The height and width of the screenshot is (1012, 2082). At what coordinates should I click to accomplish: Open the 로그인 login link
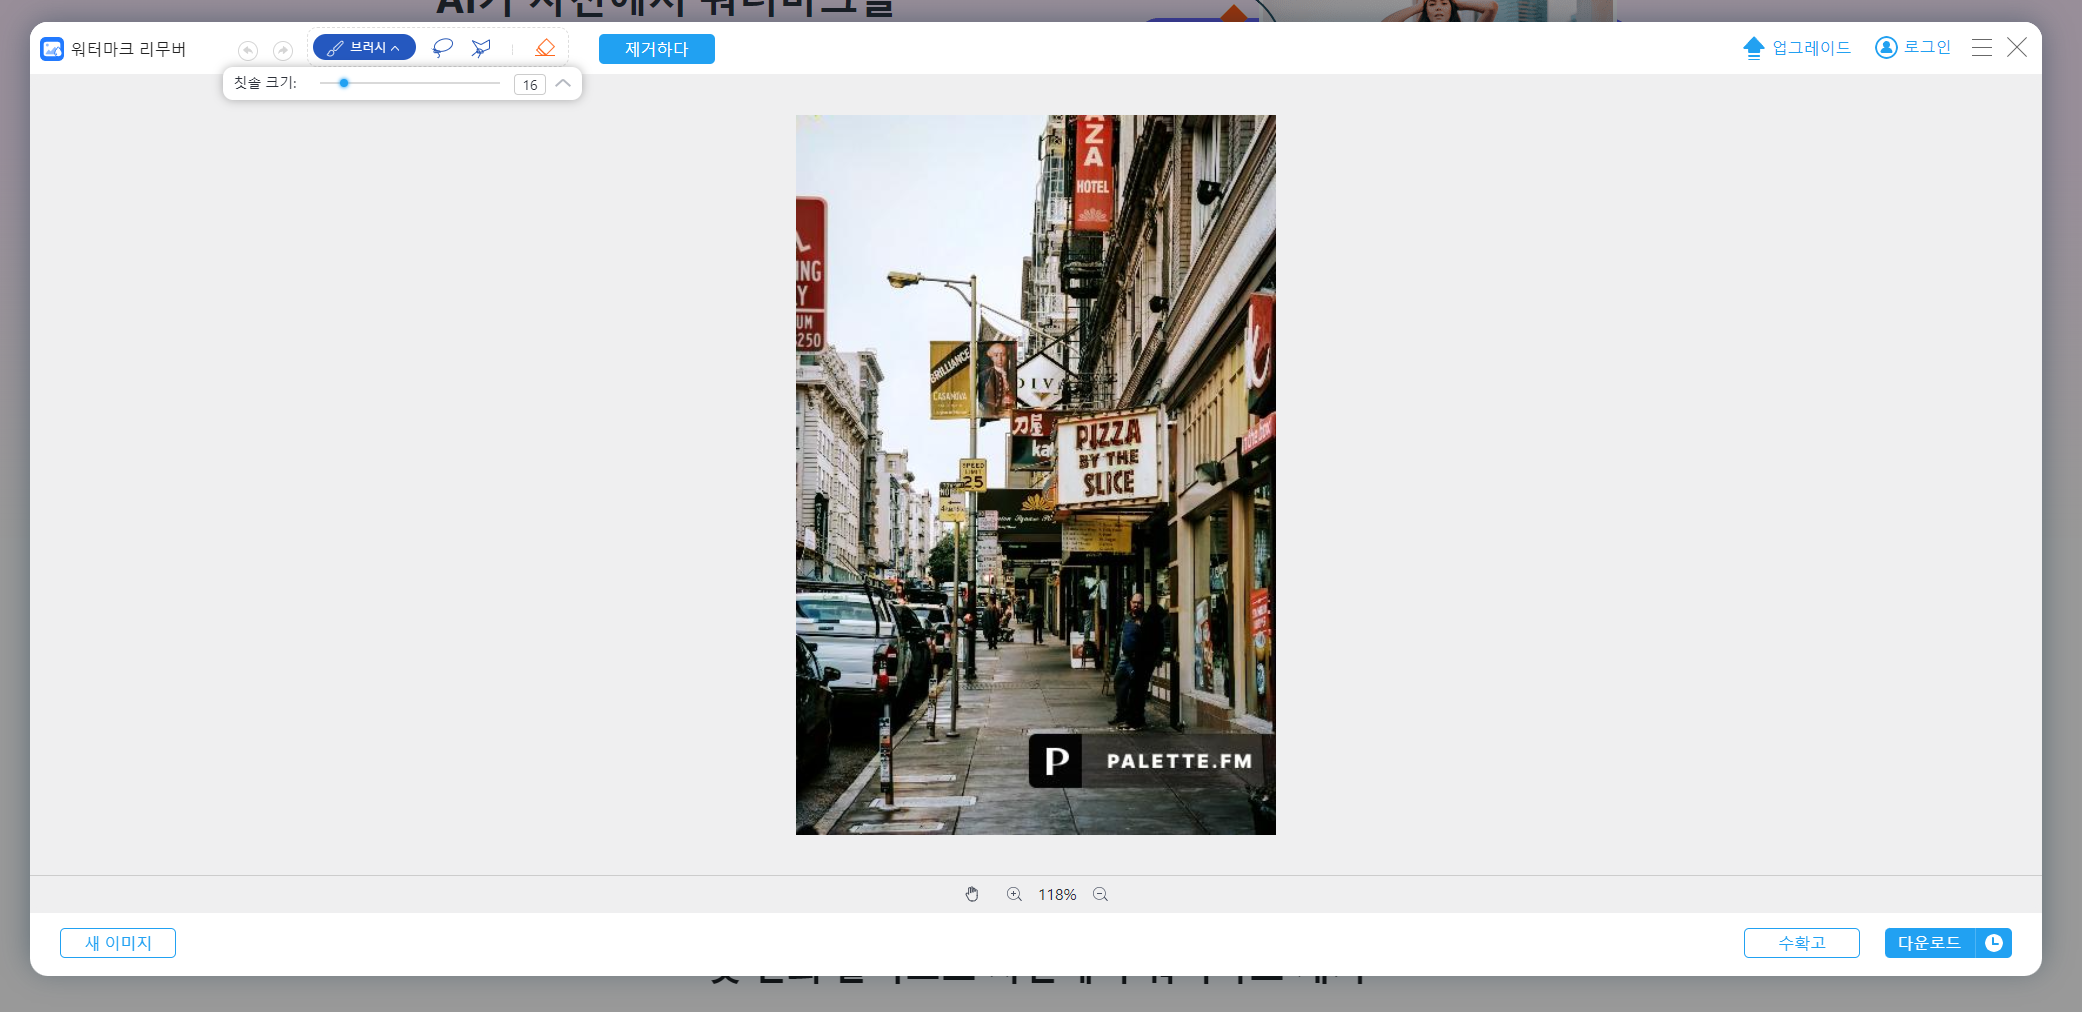coord(1927,47)
